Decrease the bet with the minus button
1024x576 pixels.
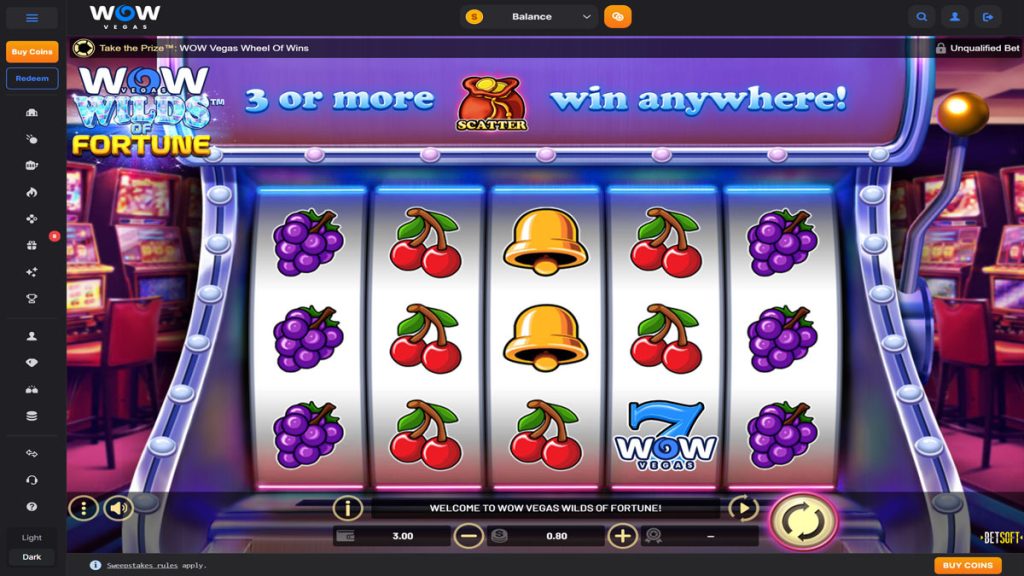click(468, 536)
